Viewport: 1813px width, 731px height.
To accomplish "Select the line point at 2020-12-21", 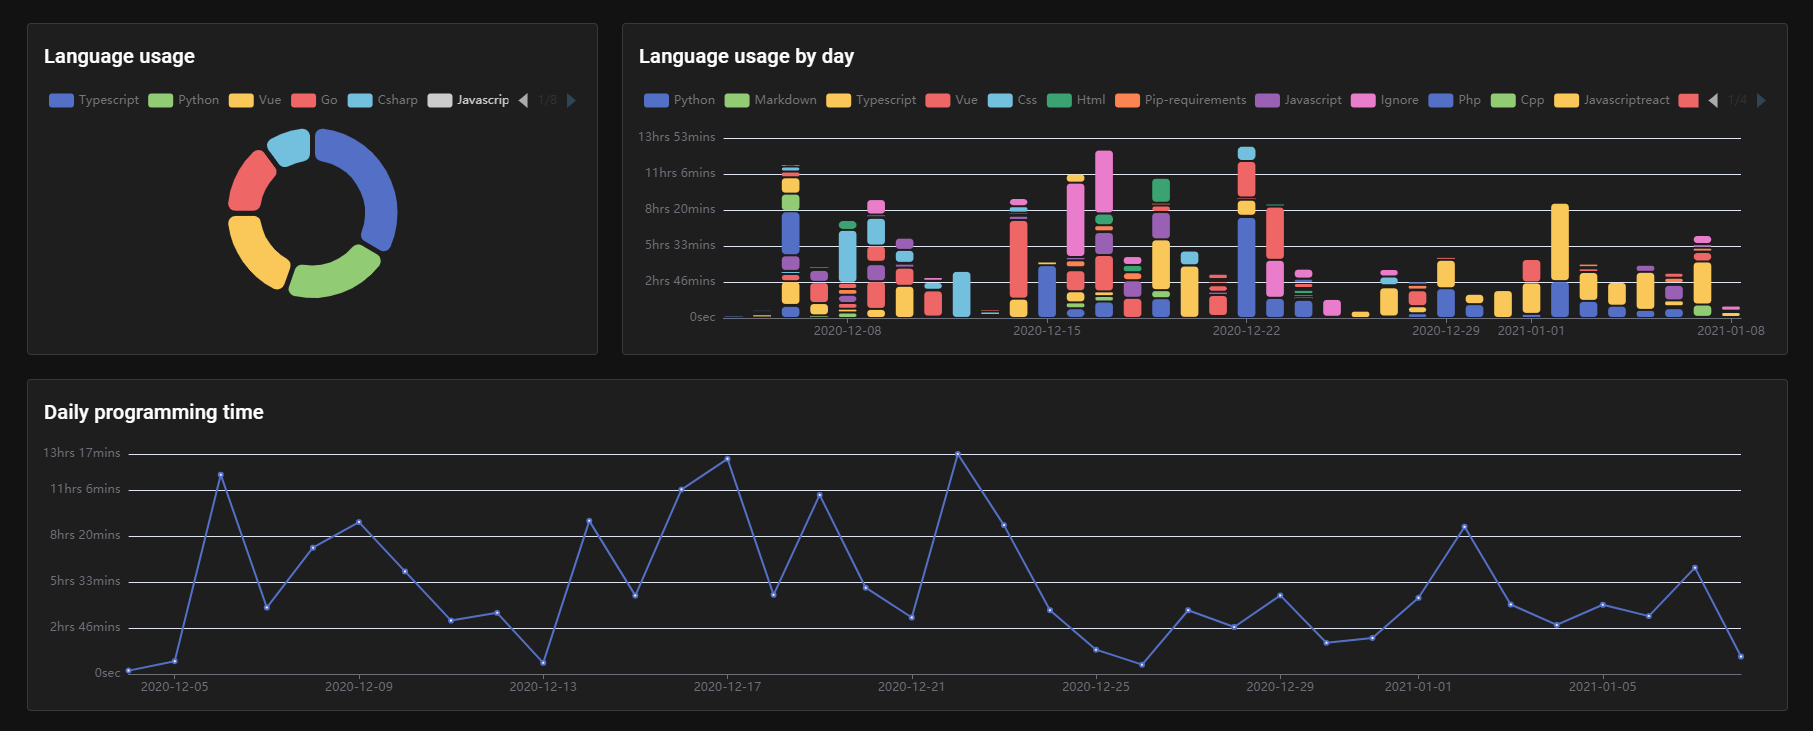I will click(912, 617).
